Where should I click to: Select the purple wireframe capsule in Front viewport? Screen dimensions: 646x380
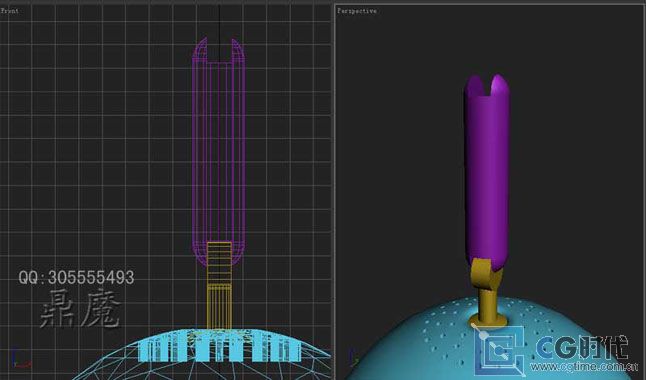[219, 152]
